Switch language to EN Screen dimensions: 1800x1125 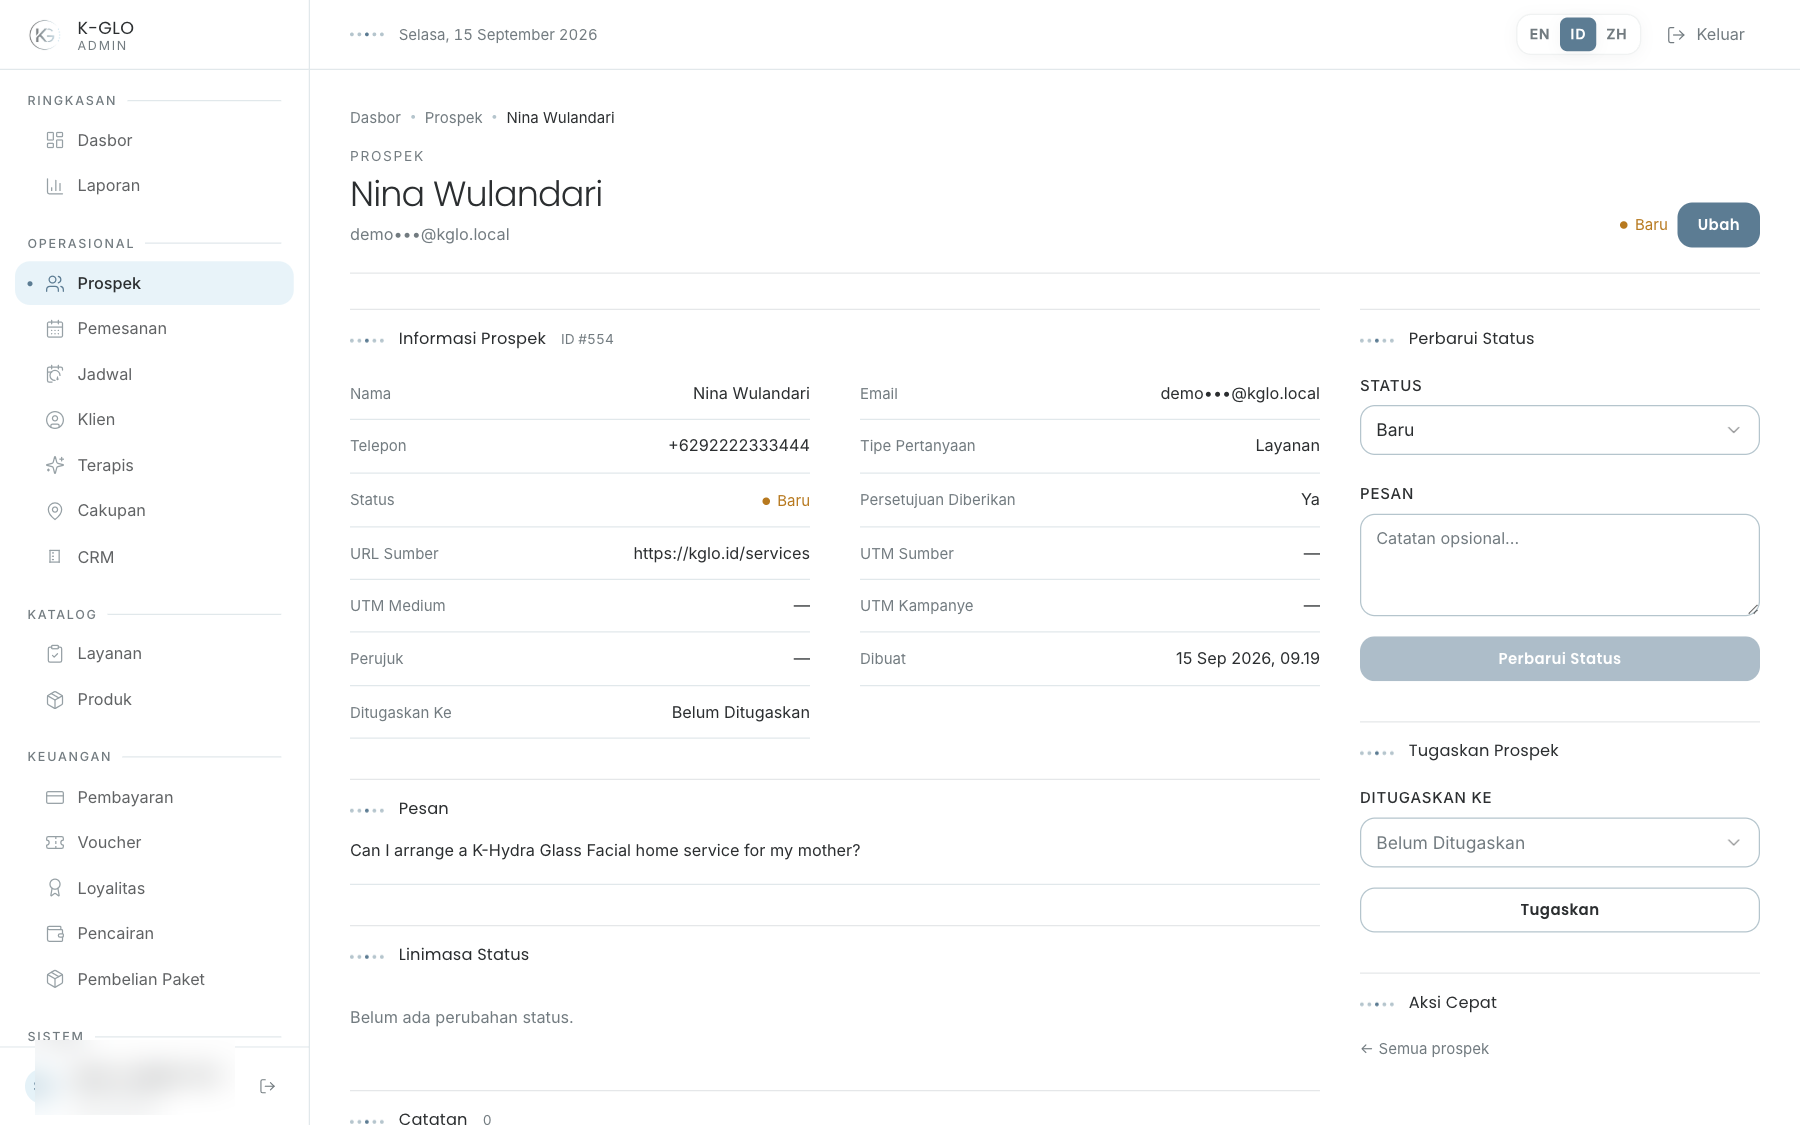pyautogui.click(x=1539, y=34)
